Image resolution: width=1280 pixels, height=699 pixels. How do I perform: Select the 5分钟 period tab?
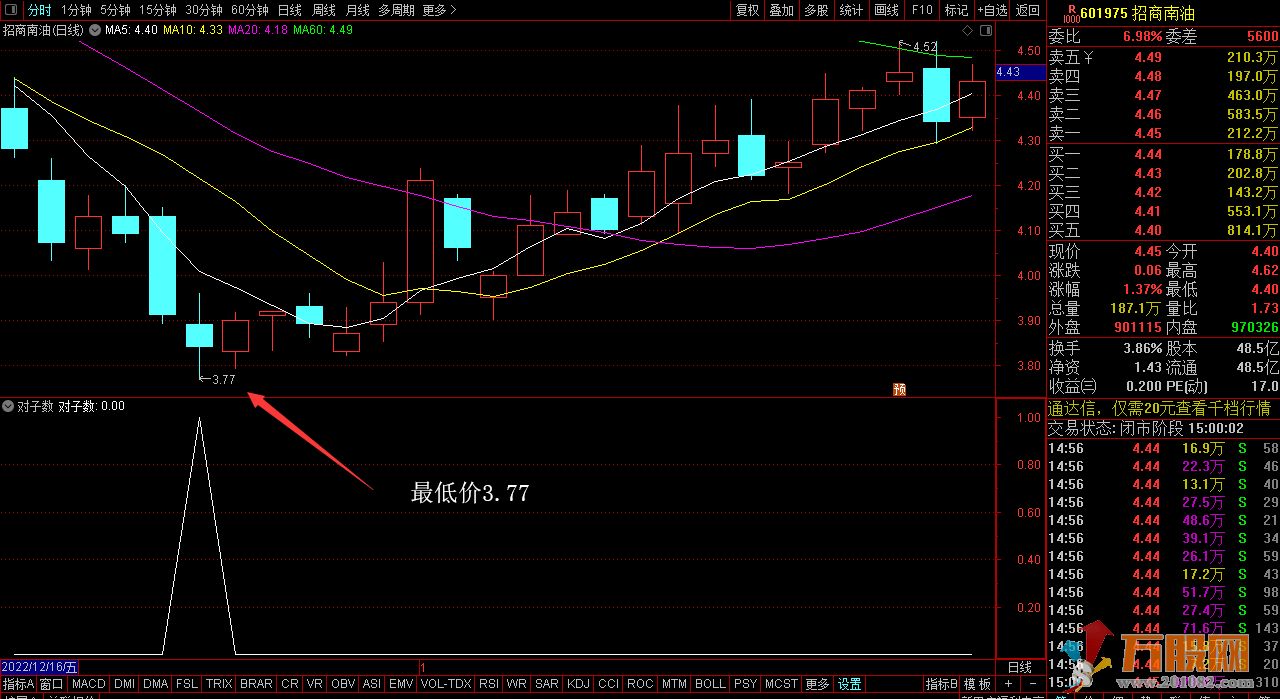pos(116,10)
